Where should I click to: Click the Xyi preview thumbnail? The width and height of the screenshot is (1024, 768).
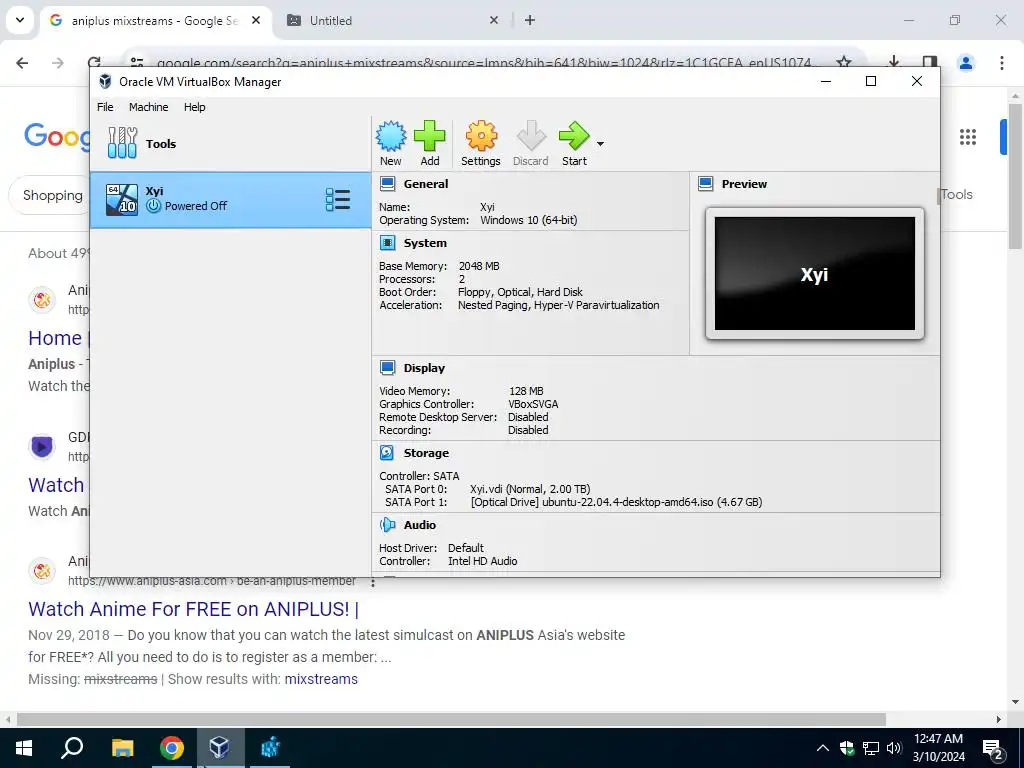pos(814,274)
